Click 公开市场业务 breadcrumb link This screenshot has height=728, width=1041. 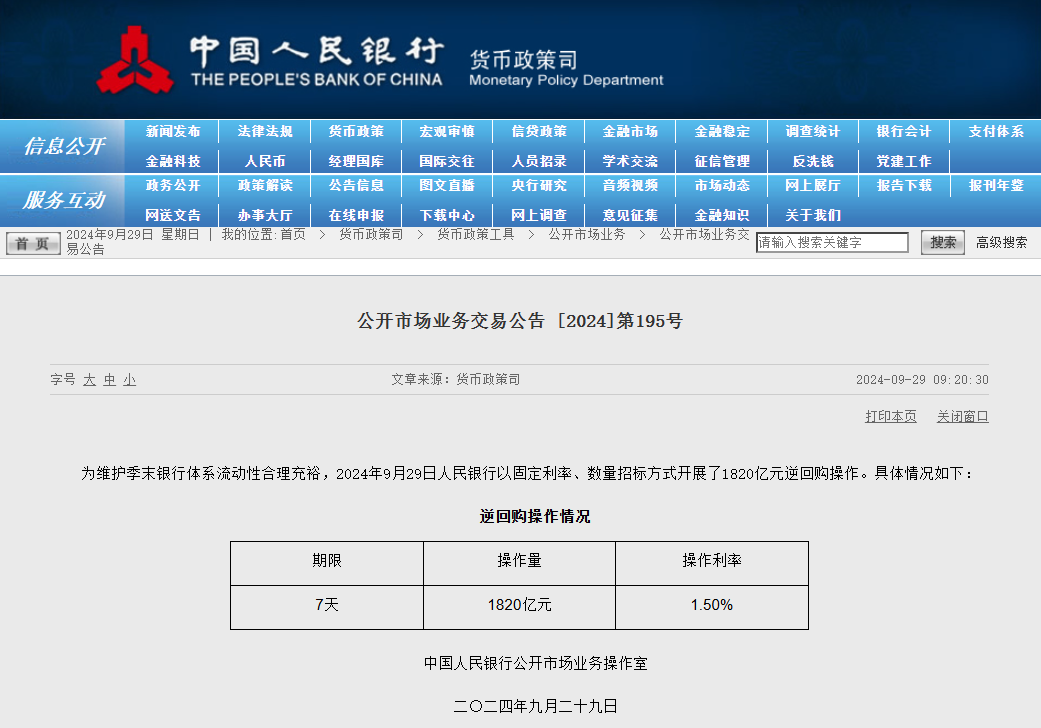click(586, 234)
